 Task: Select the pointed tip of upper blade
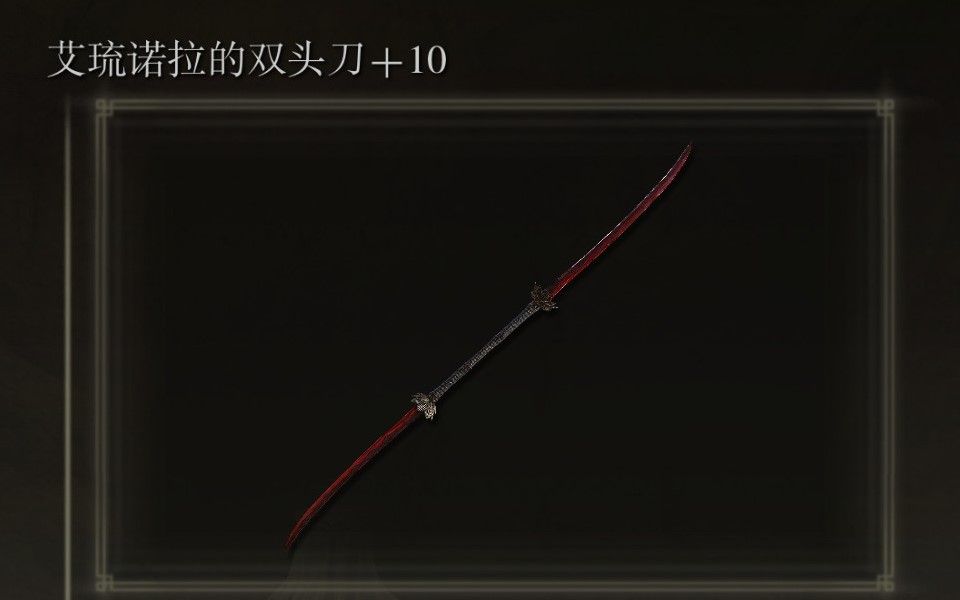tap(687, 151)
